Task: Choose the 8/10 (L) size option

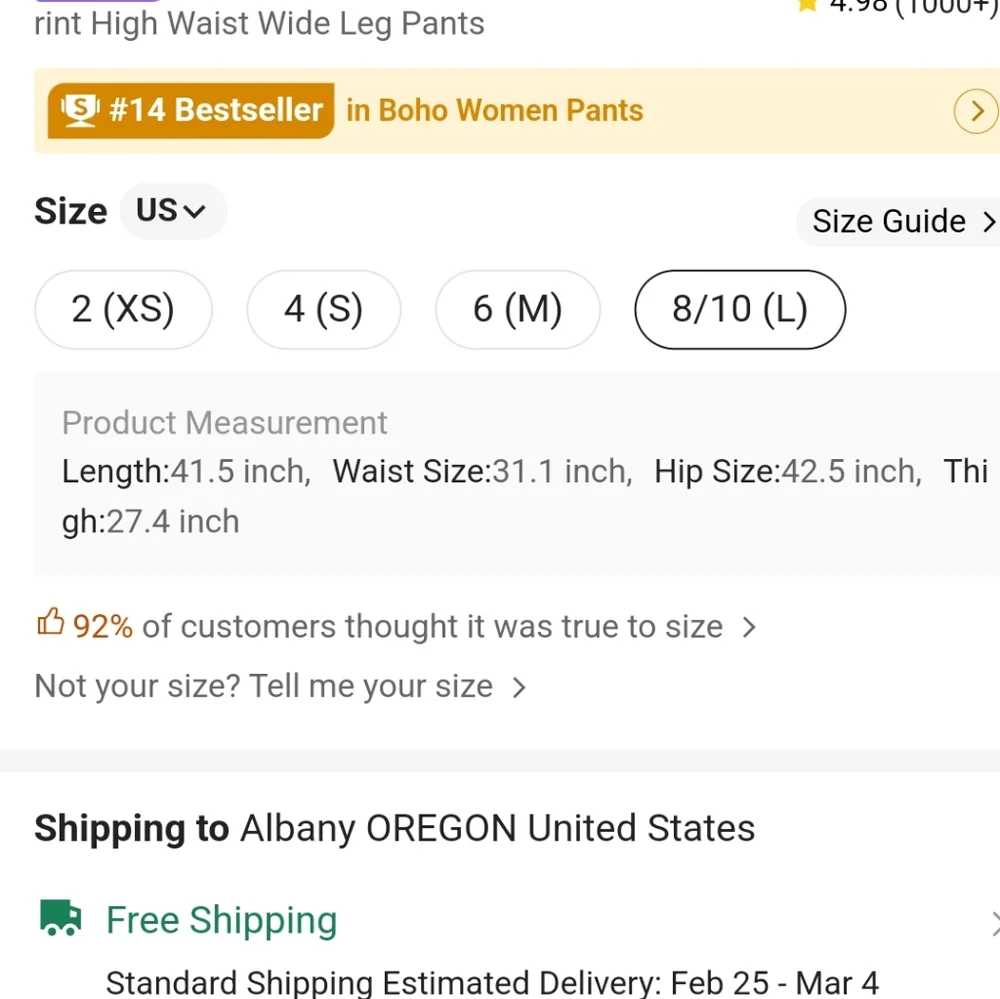Action: (740, 309)
